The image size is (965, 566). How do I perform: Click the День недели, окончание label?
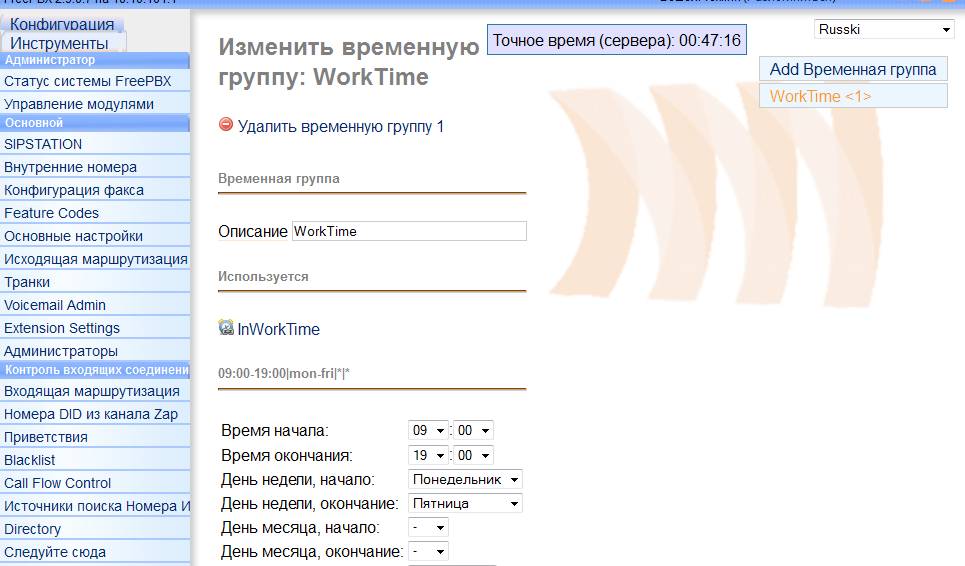pos(310,504)
